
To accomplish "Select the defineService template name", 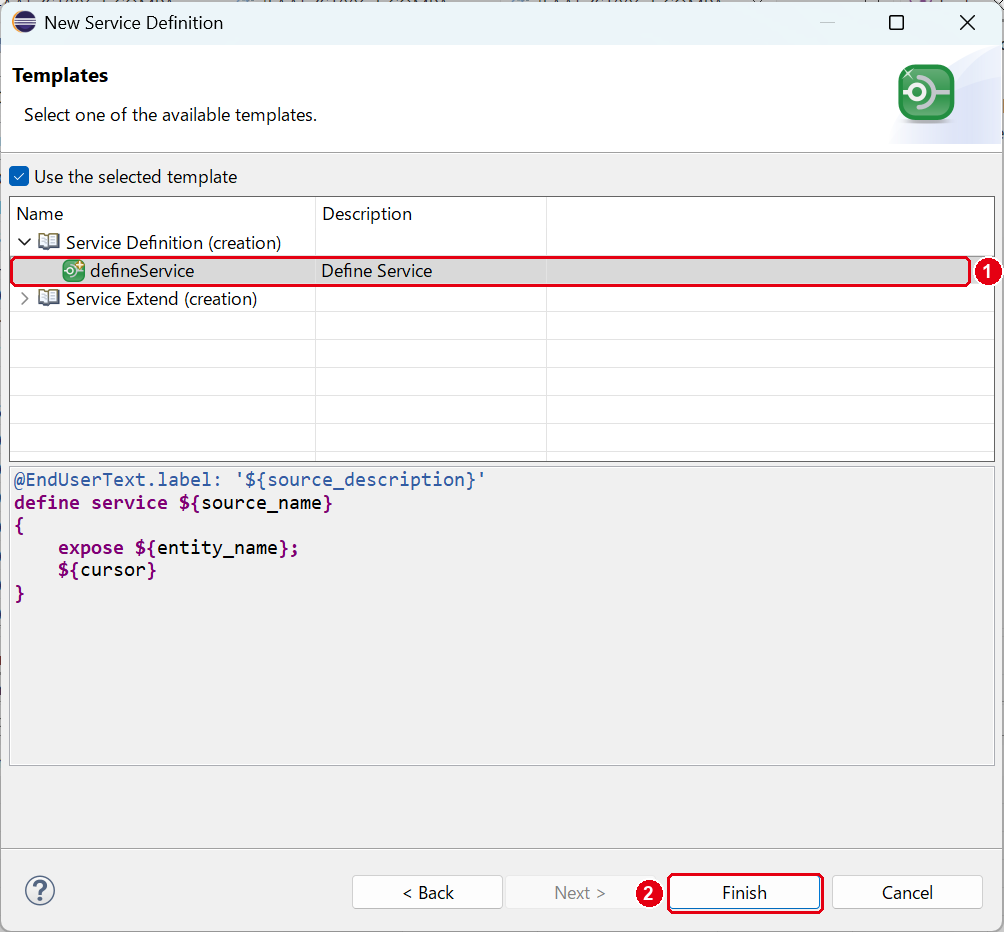I will click(x=142, y=271).
